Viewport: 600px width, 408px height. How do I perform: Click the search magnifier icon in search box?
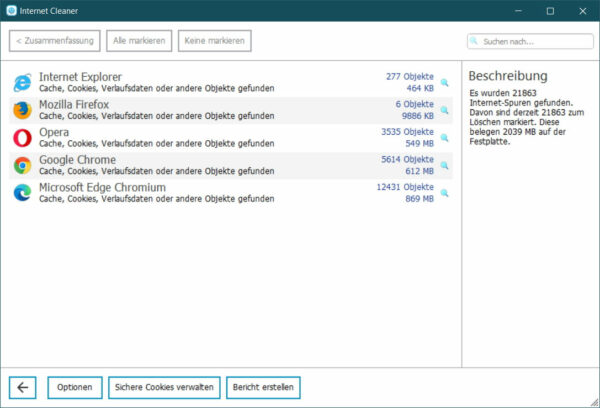click(x=474, y=41)
